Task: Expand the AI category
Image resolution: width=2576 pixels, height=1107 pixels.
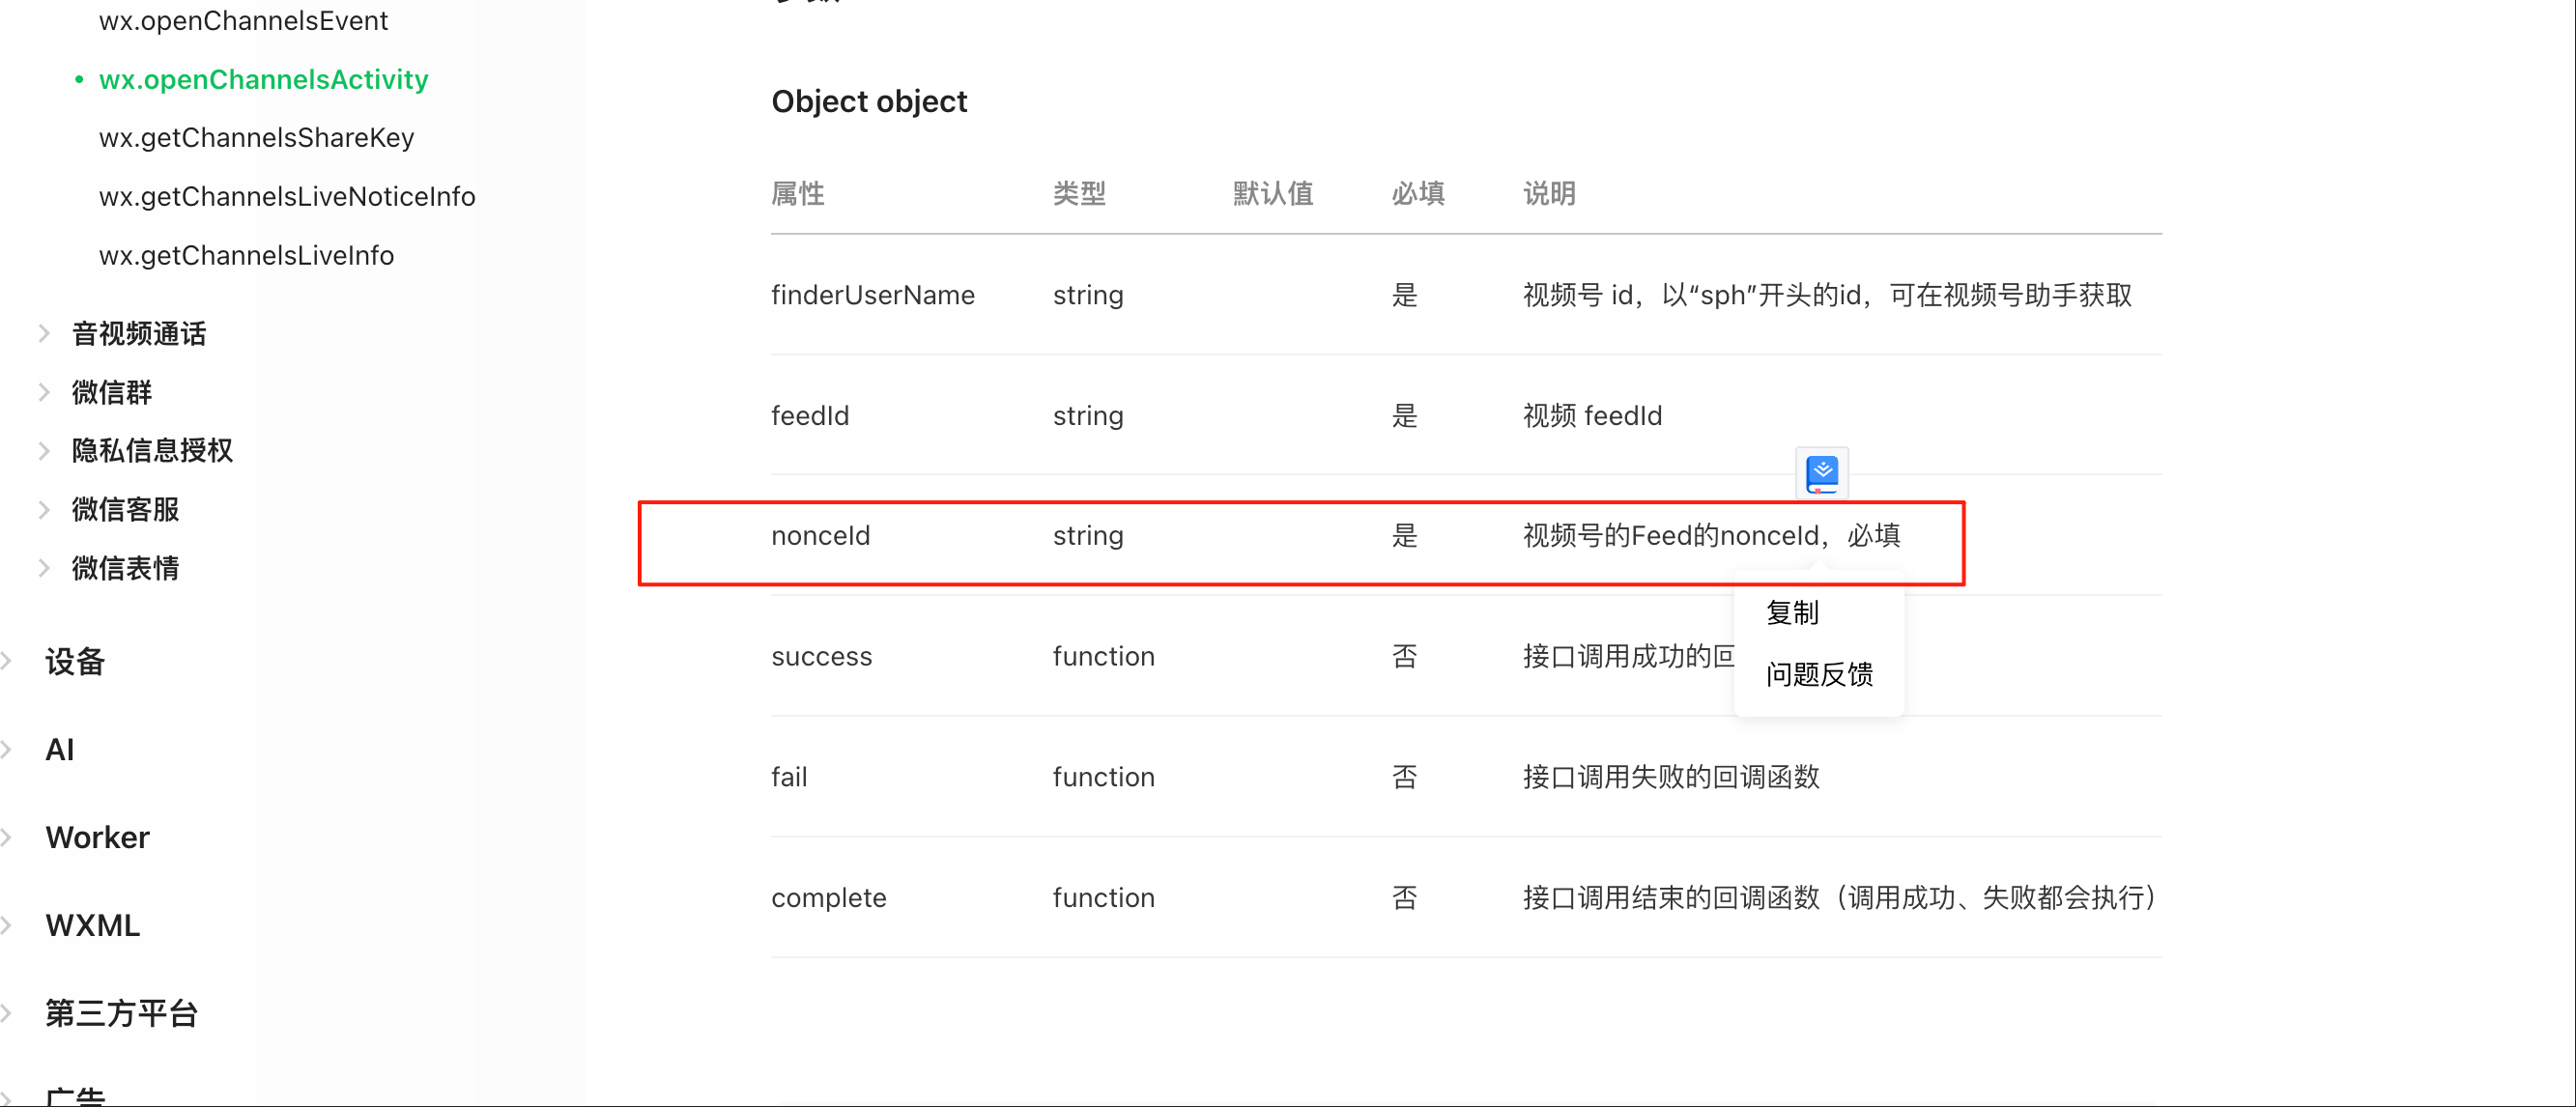Action: pos(59,749)
